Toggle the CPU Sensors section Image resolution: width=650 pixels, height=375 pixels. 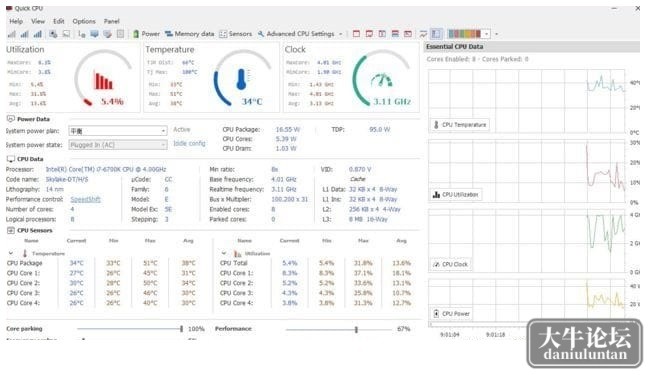coord(11,230)
